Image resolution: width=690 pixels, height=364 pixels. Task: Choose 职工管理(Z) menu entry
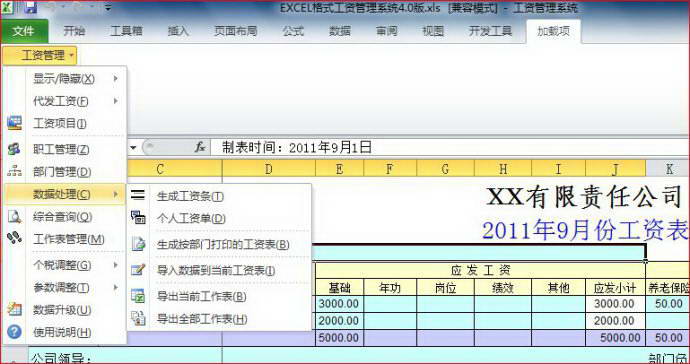point(65,149)
